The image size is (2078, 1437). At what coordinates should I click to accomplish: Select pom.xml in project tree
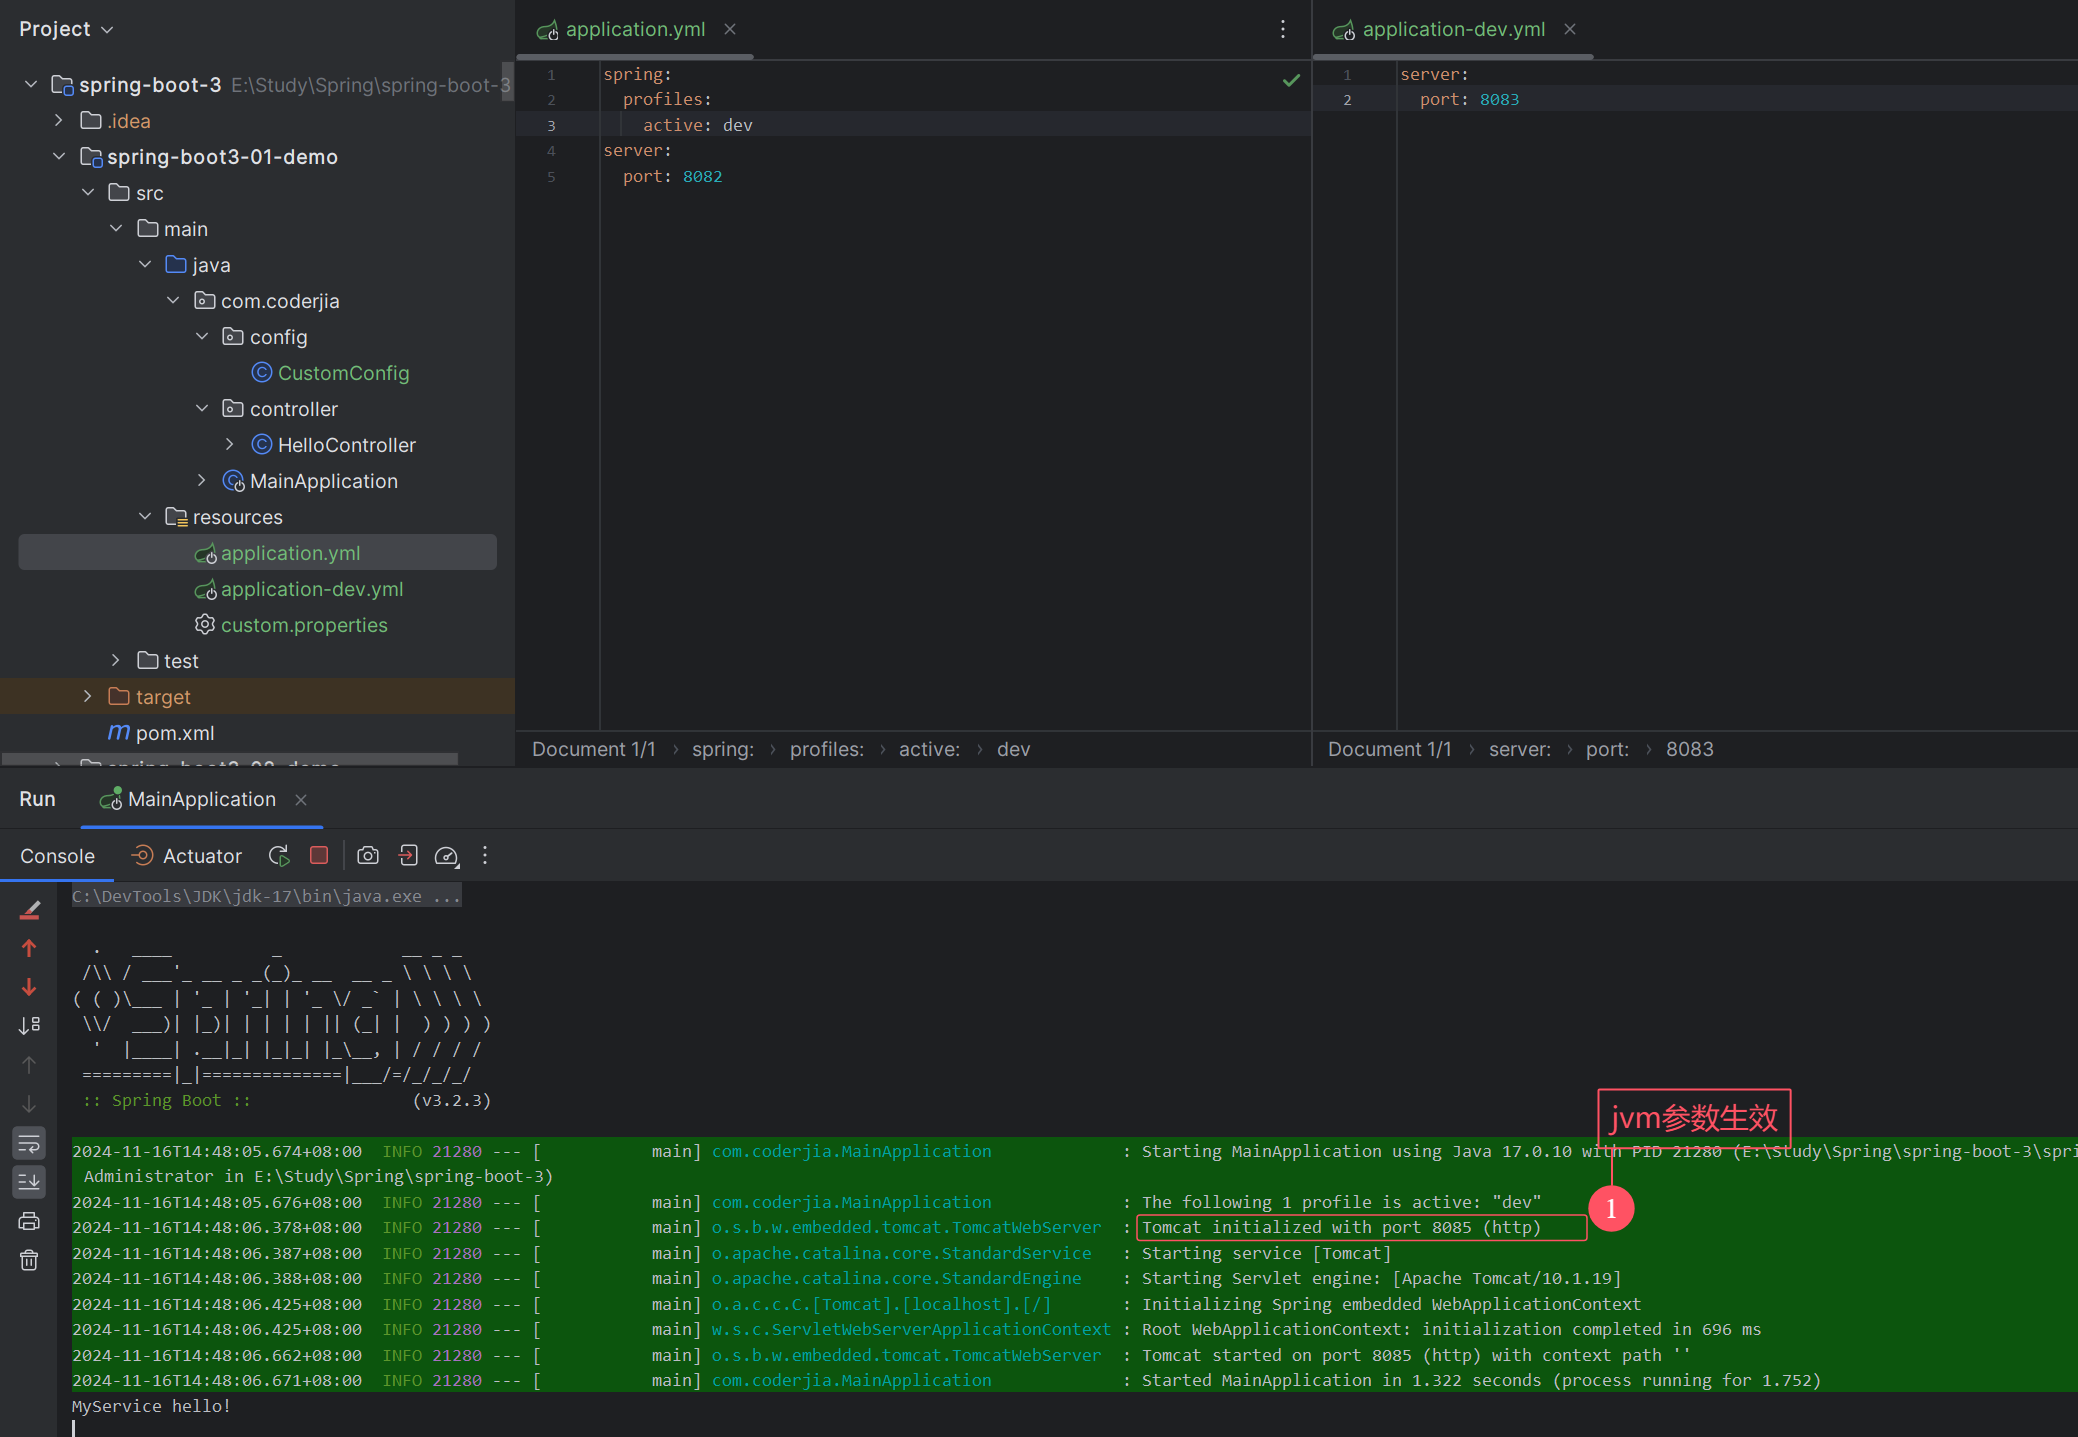click(x=175, y=733)
